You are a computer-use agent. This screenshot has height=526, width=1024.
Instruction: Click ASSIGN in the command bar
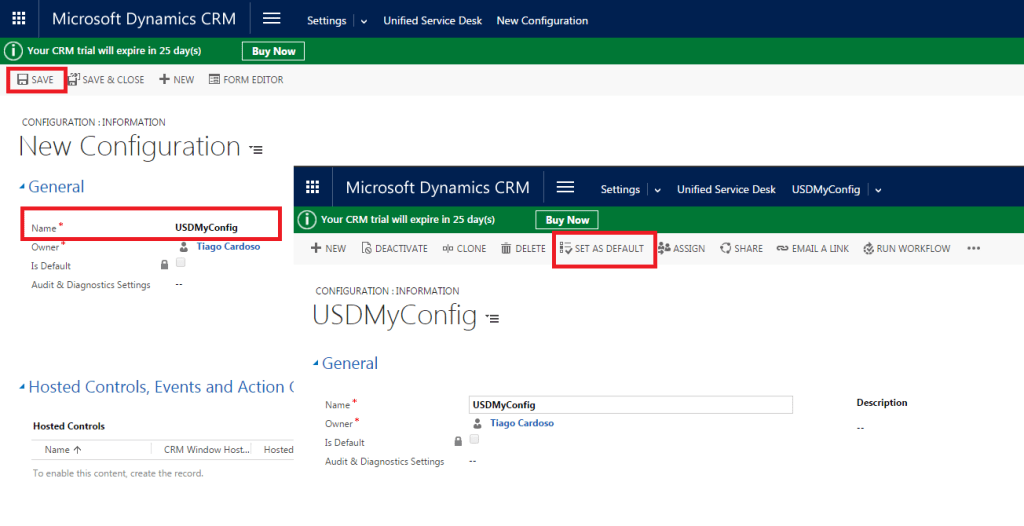pyautogui.click(x=681, y=249)
